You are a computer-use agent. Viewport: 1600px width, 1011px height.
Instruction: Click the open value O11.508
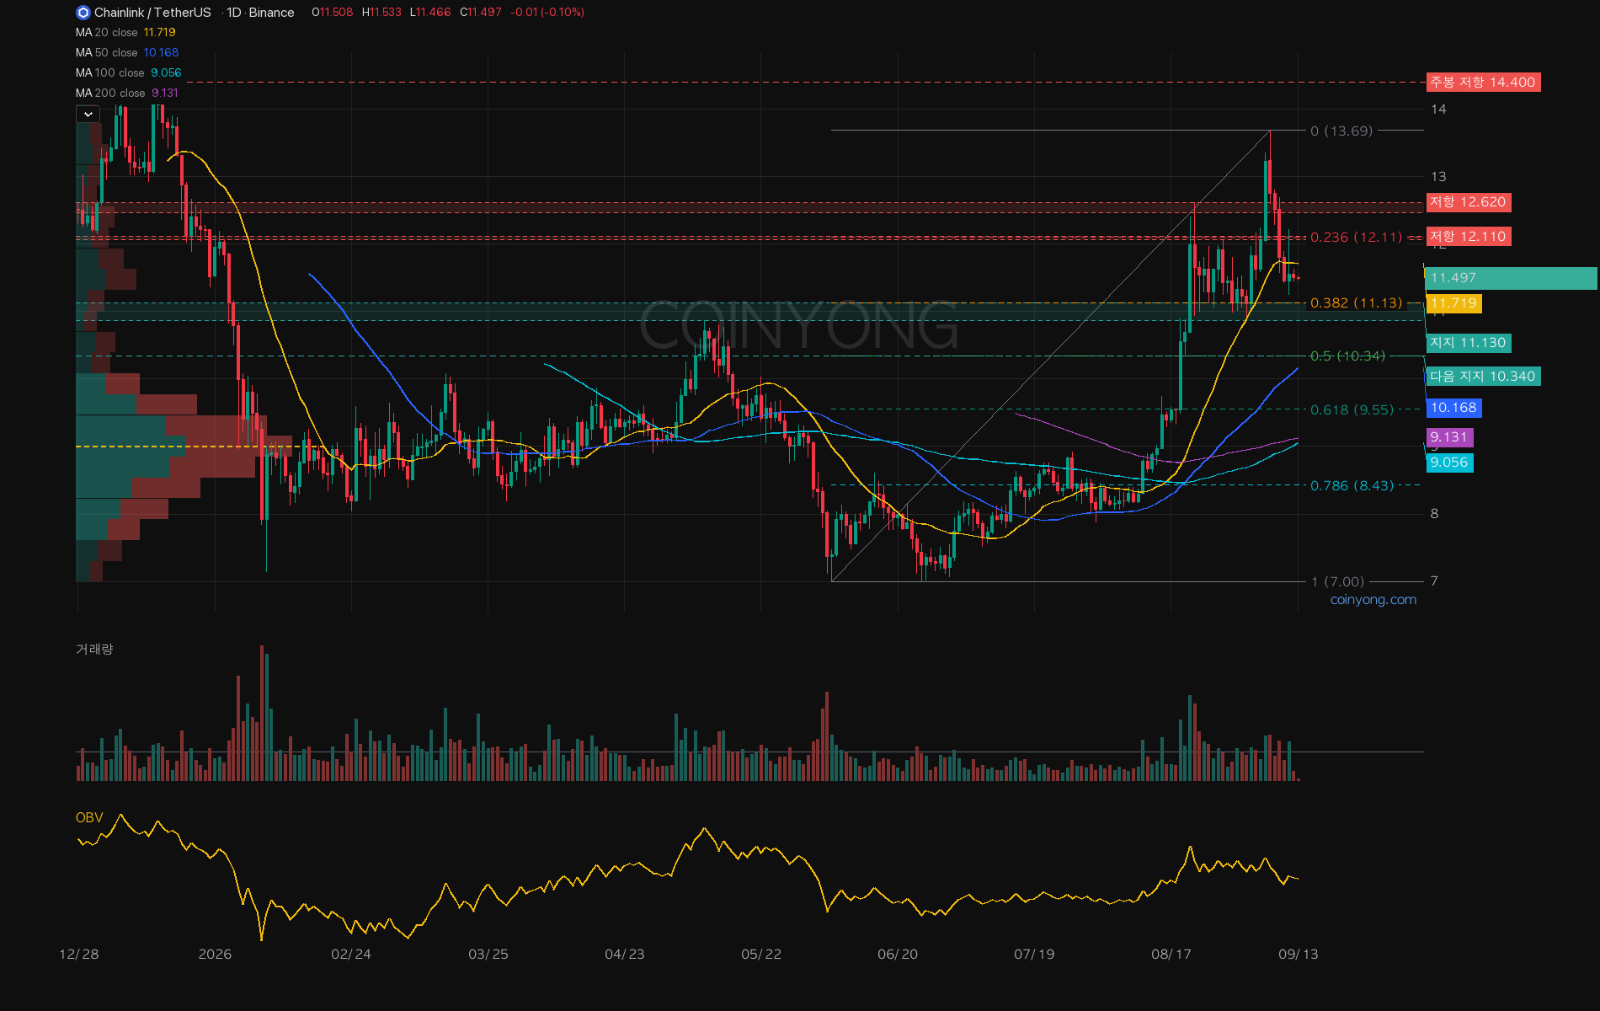(332, 13)
